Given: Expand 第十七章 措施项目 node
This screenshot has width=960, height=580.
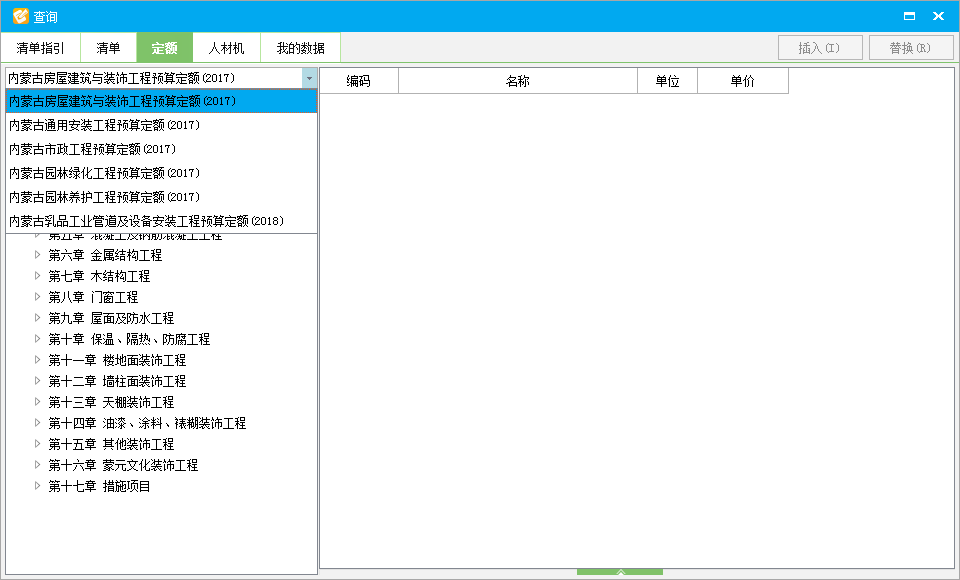Looking at the screenshot, I should click(37, 486).
